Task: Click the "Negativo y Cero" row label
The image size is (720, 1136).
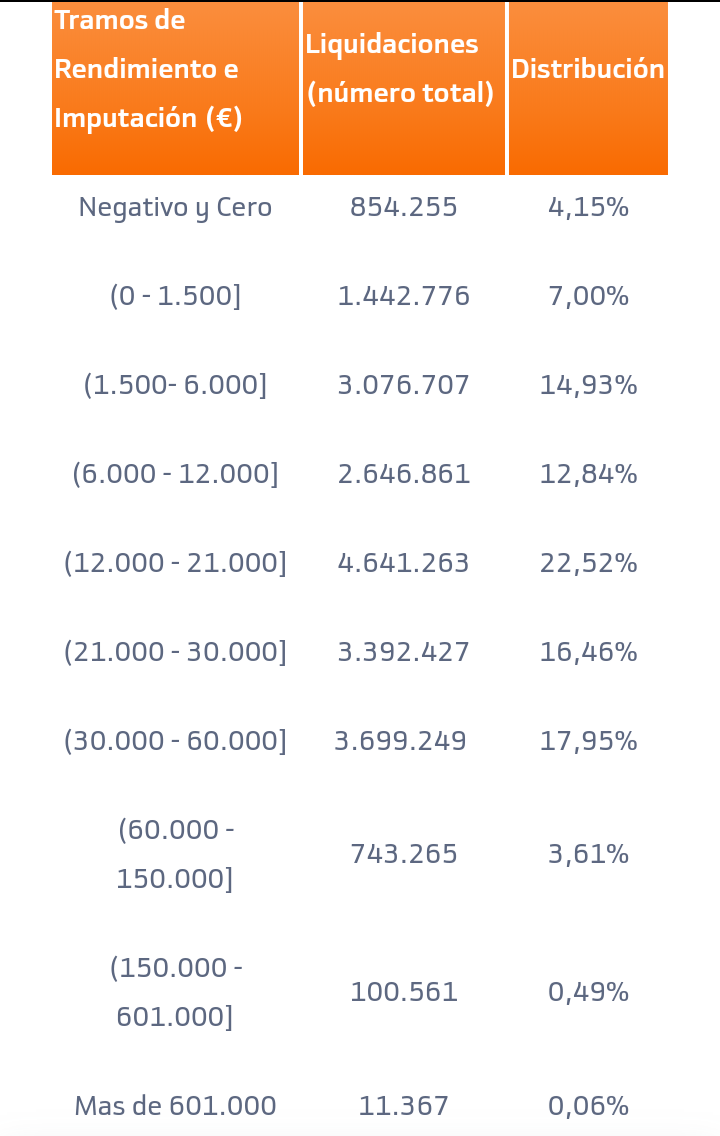Action: 175,207
